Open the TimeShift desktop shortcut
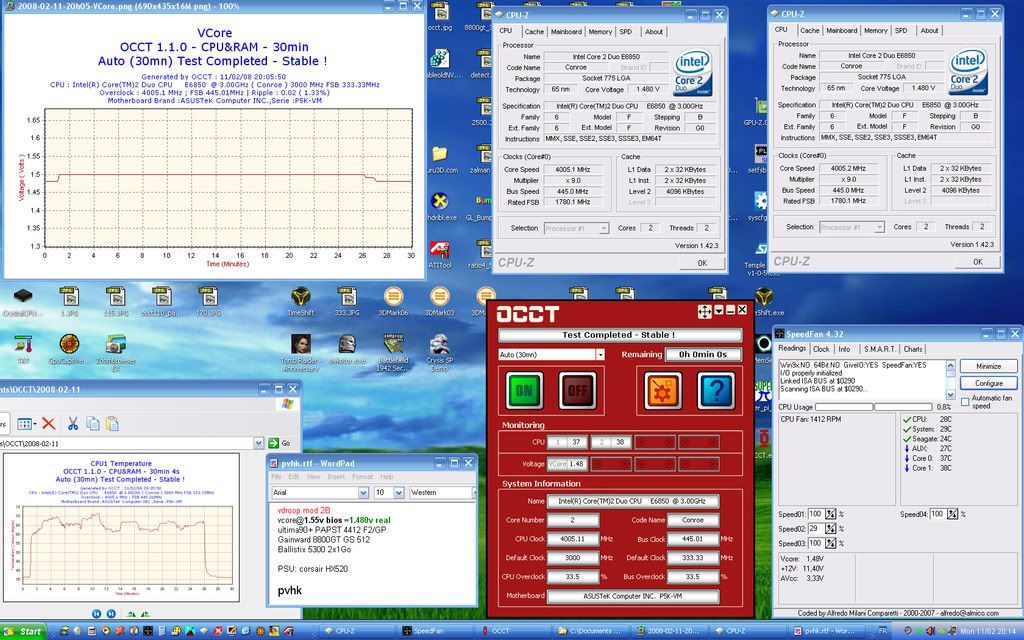The height and width of the screenshot is (640, 1024). [300, 298]
